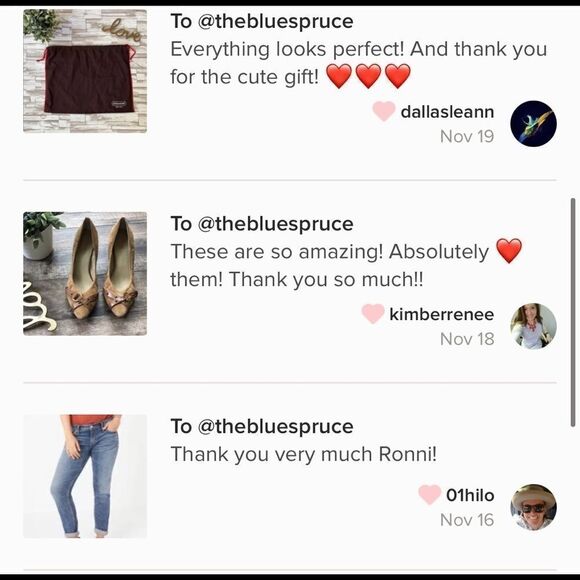Select the 'These are so amazing' comment text
This screenshot has width=580, height=580.
(346, 265)
